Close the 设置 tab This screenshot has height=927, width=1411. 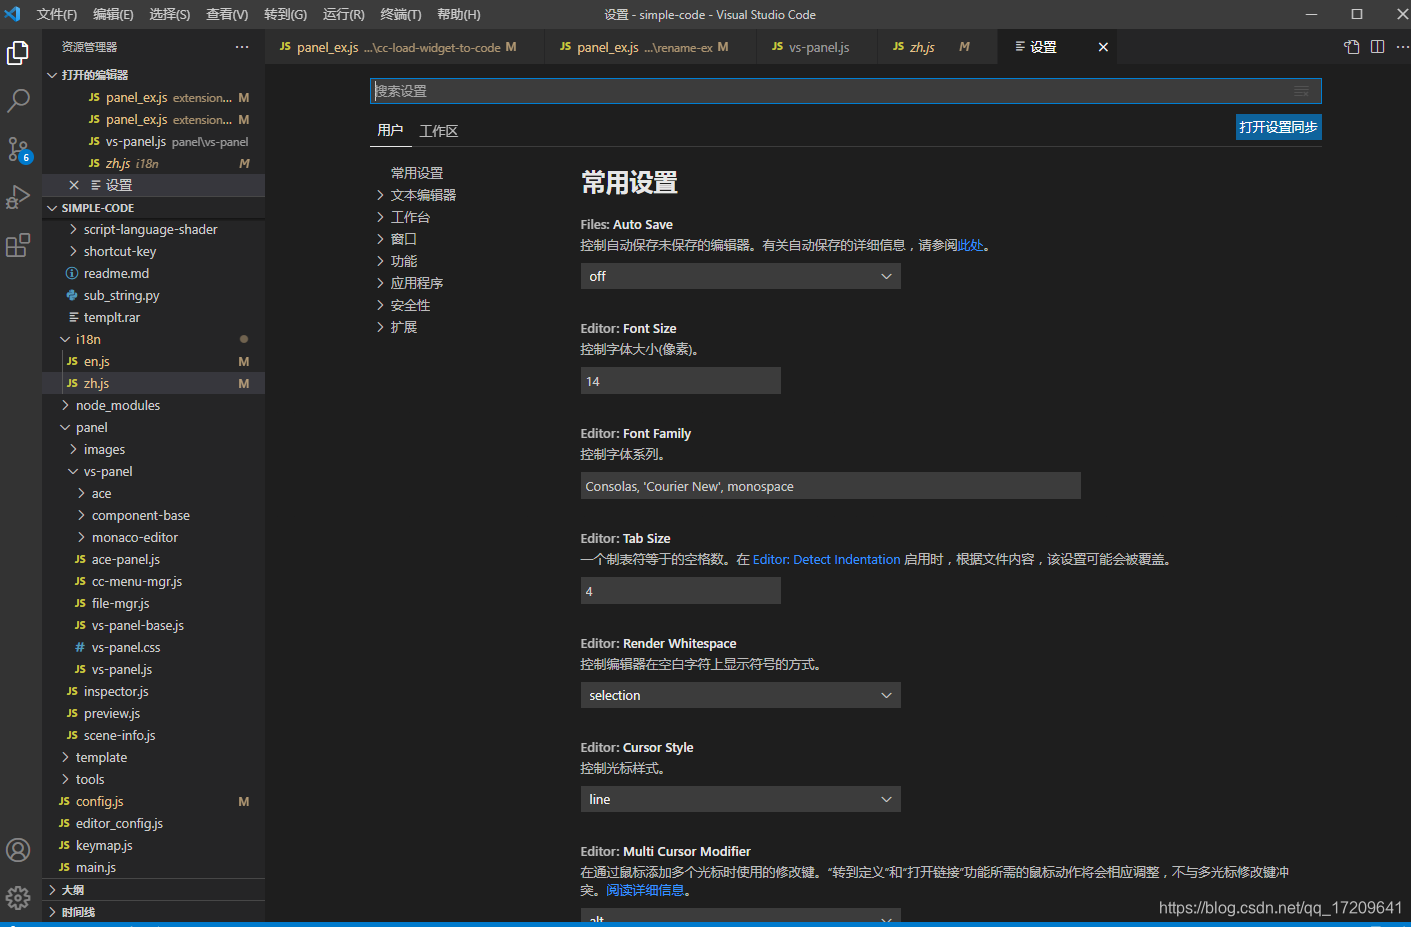tap(1103, 47)
